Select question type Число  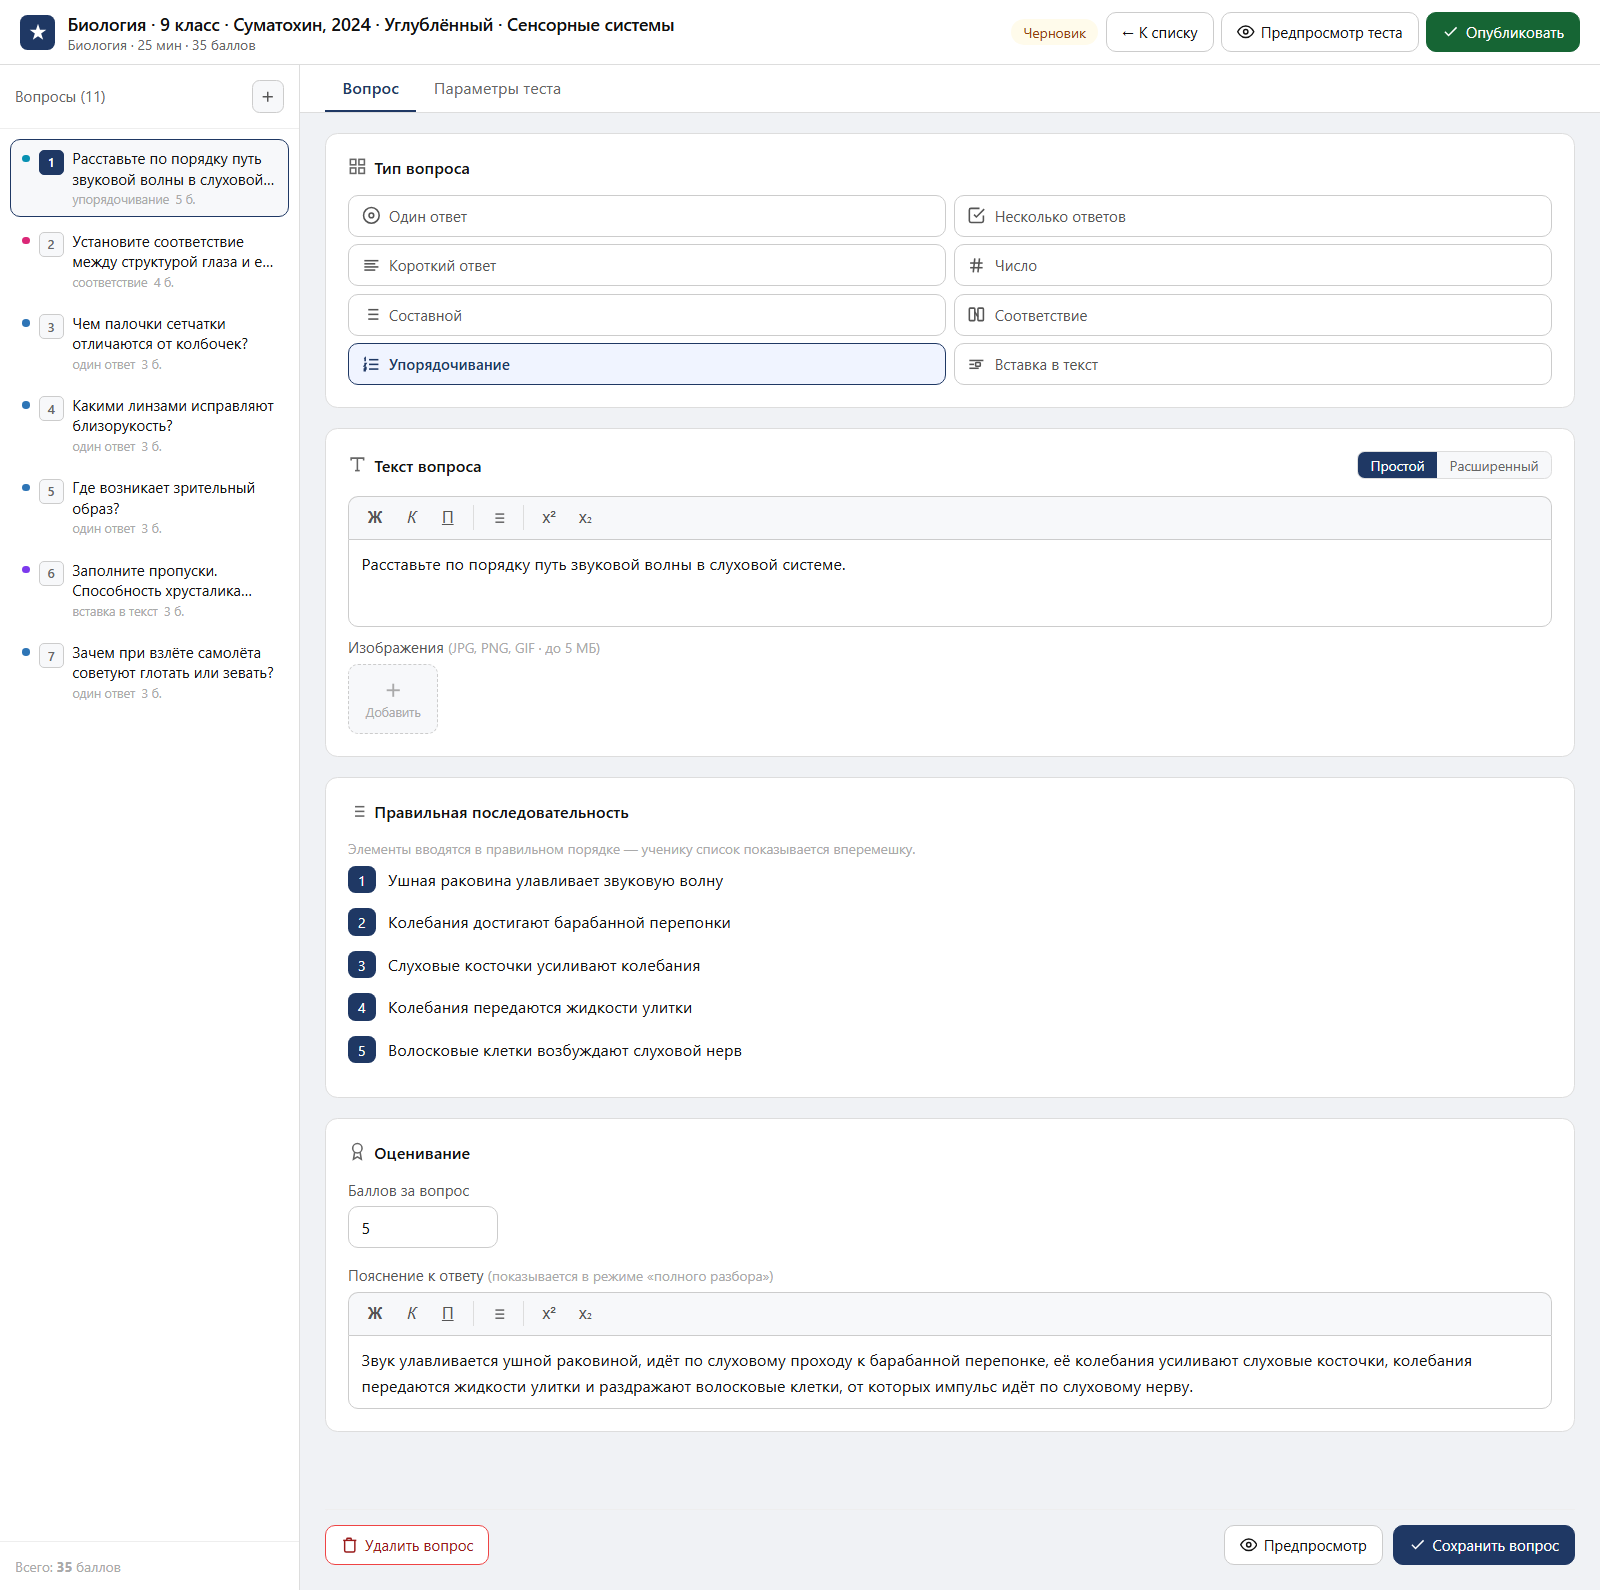tap(1252, 265)
